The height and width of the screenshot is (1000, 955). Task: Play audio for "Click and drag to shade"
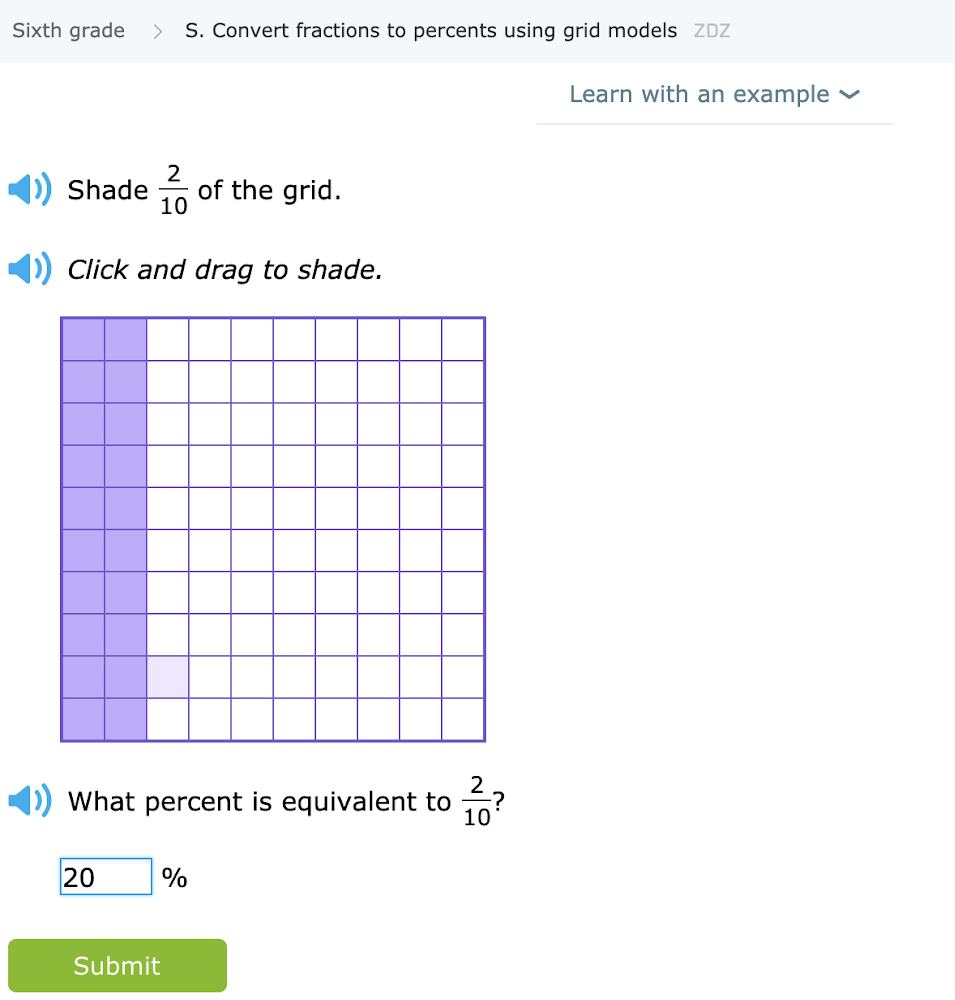[x=28, y=269]
